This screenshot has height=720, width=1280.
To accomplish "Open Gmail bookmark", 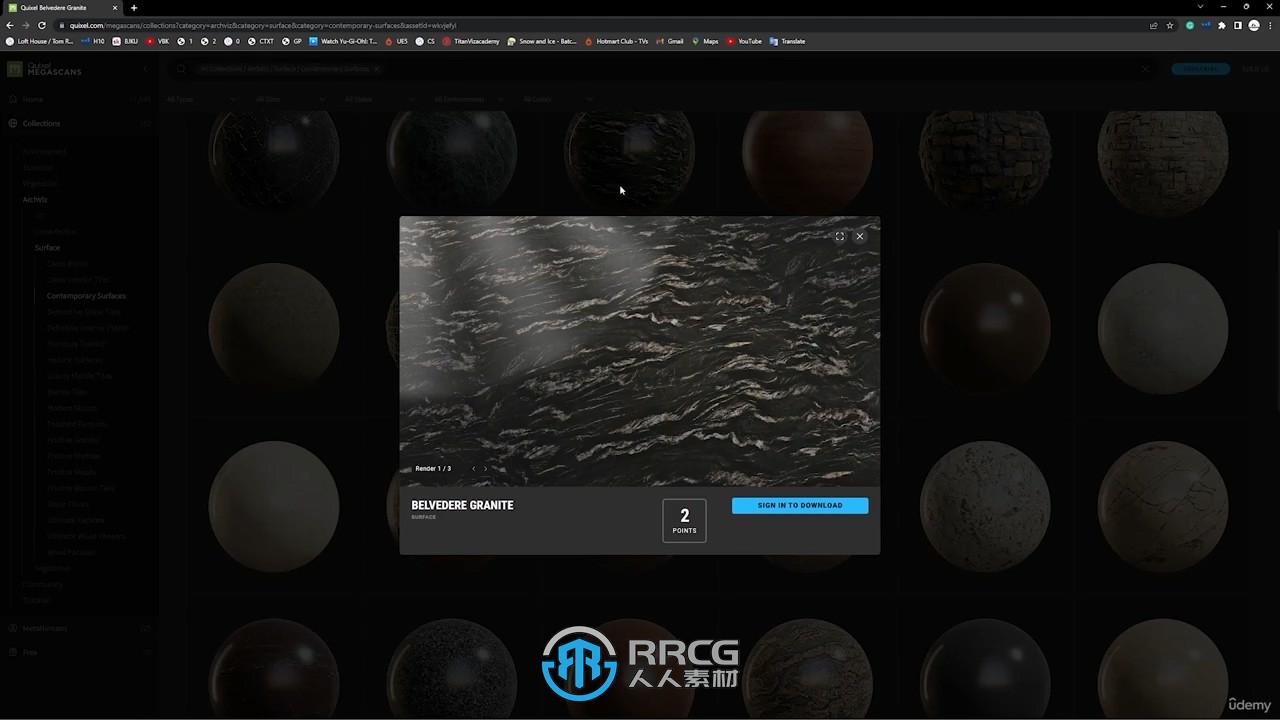I will tap(670, 41).
